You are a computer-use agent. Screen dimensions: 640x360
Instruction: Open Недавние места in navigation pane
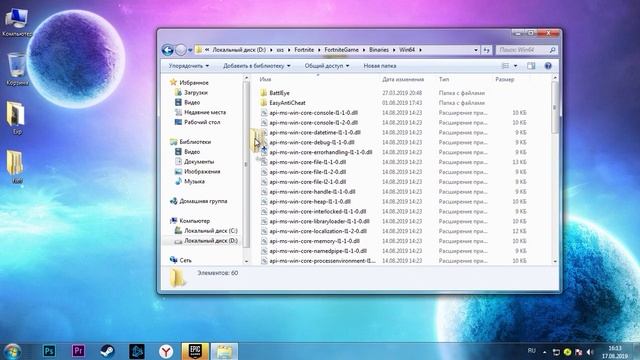(205, 112)
